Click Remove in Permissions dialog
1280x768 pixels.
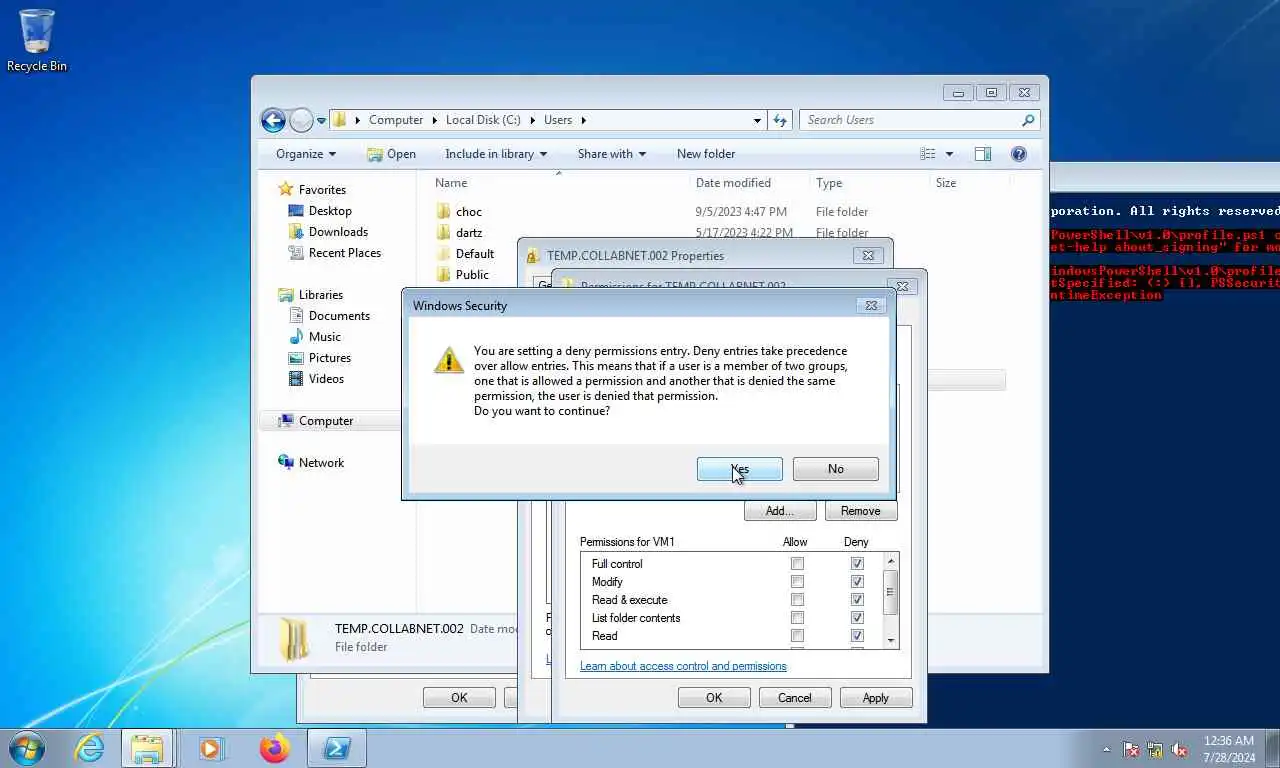pyautogui.click(x=861, y=511)
